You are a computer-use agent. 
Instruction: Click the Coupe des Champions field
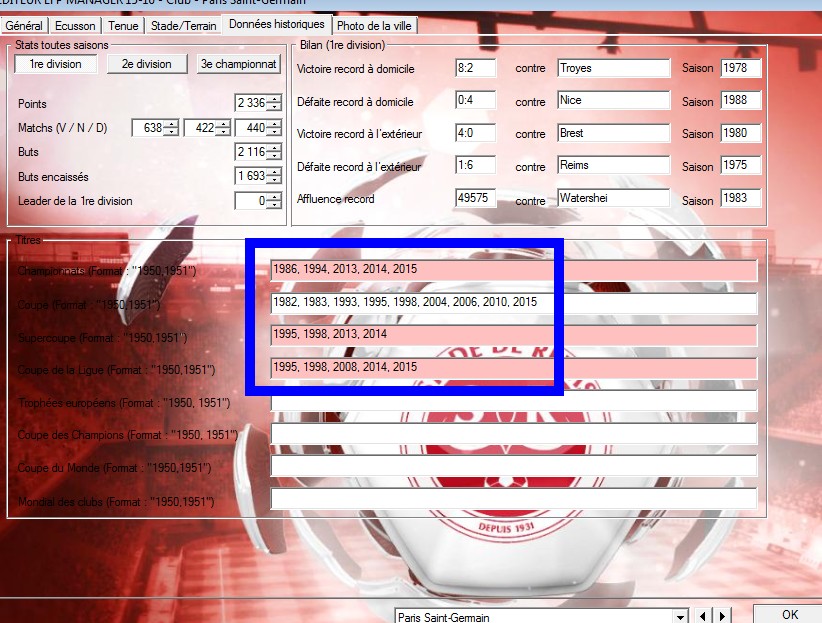(x=514, y=434)
